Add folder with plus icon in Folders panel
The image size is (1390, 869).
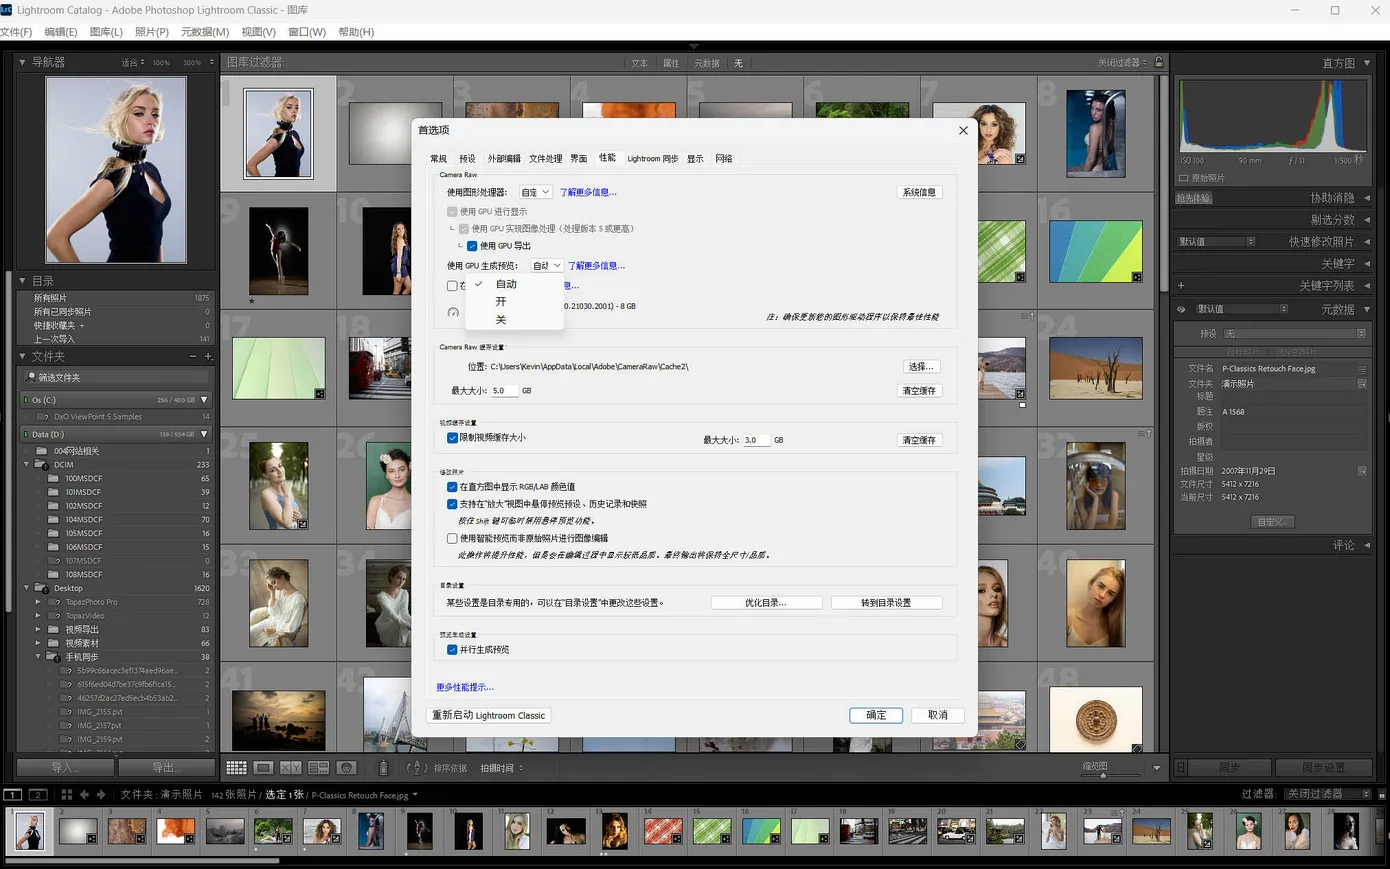click(208, 357)
